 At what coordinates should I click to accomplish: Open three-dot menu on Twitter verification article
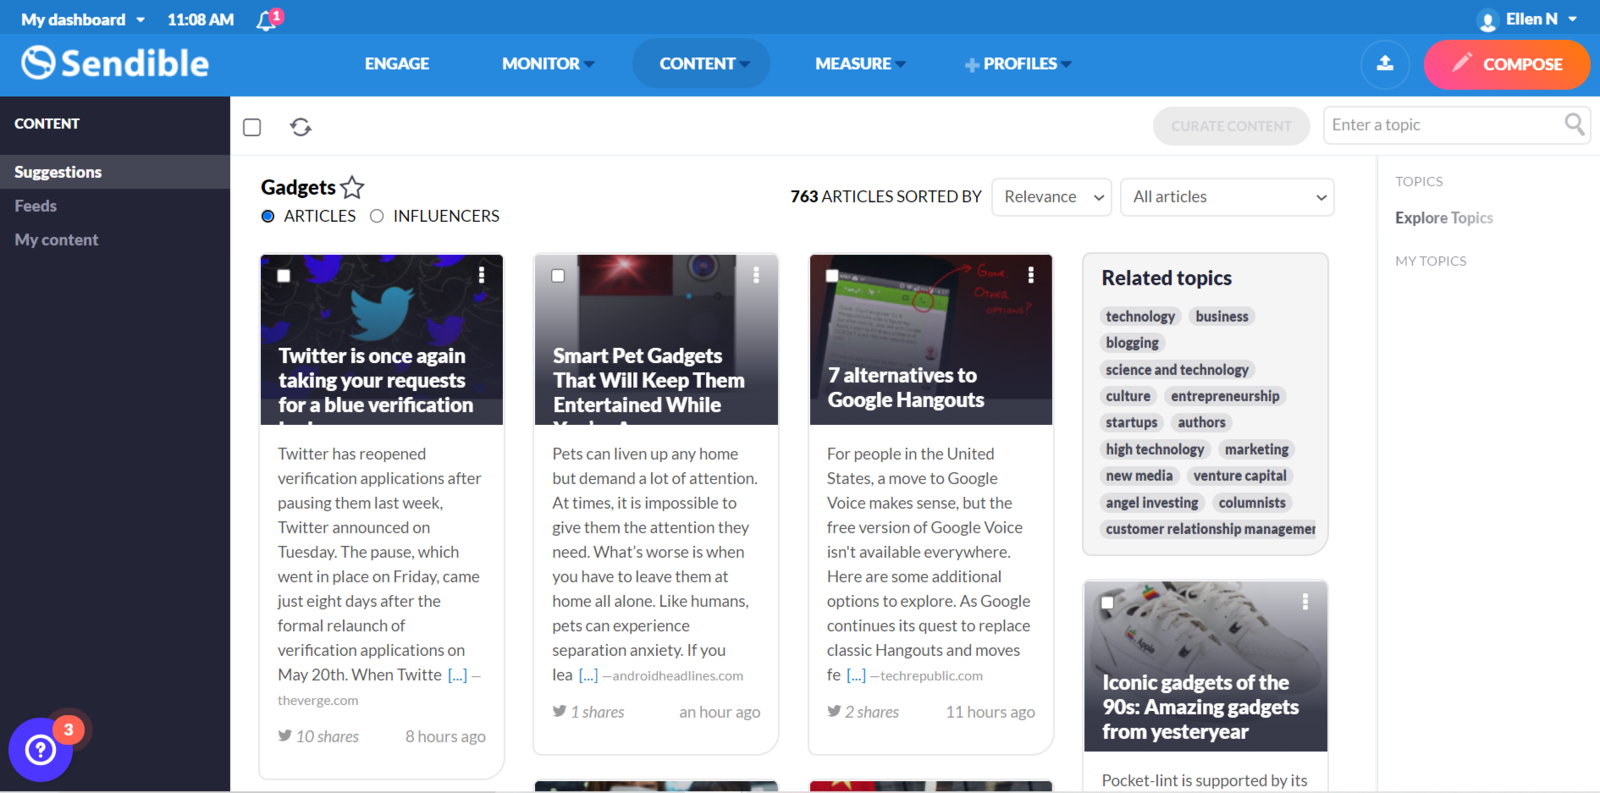[x=481, y=275]
